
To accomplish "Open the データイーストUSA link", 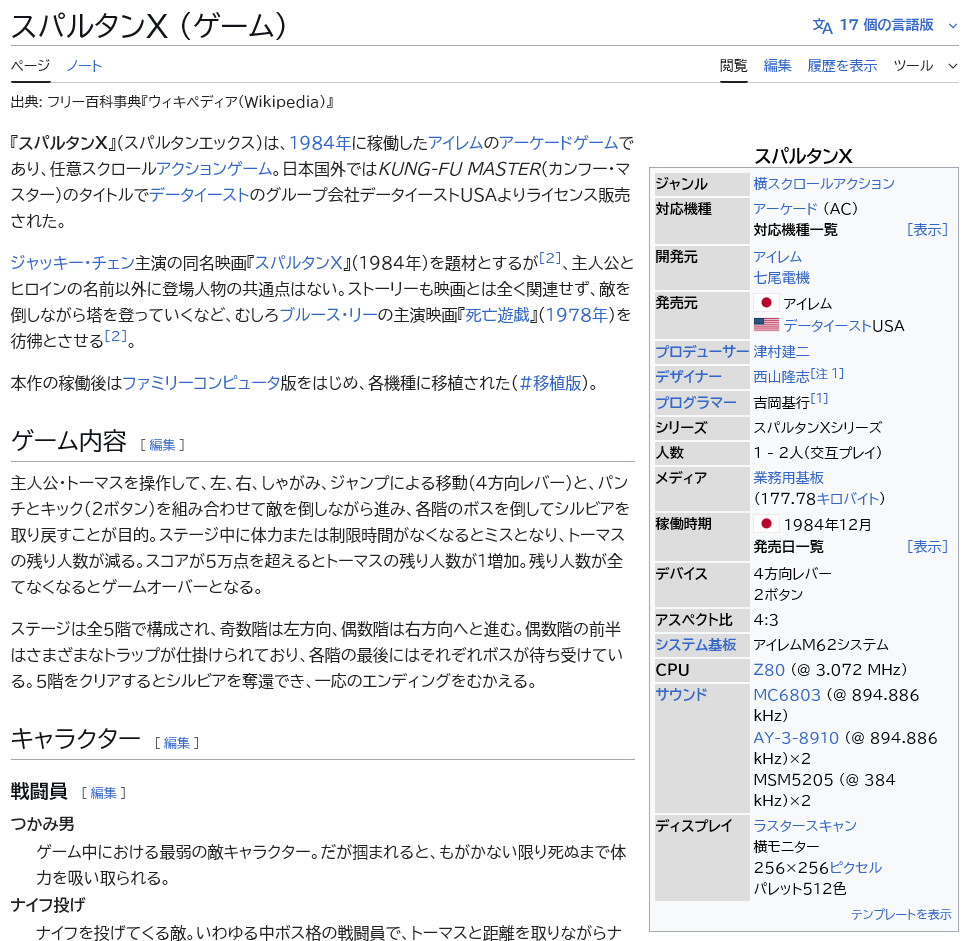I will (828, 325).
